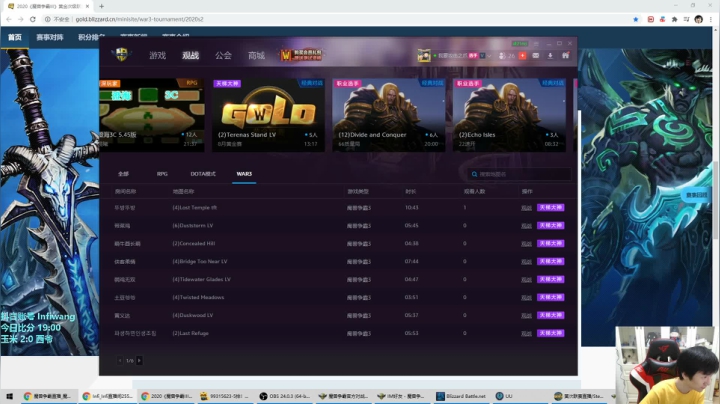
Task: Go to the previous page of rooms
Action: point(120,360)
